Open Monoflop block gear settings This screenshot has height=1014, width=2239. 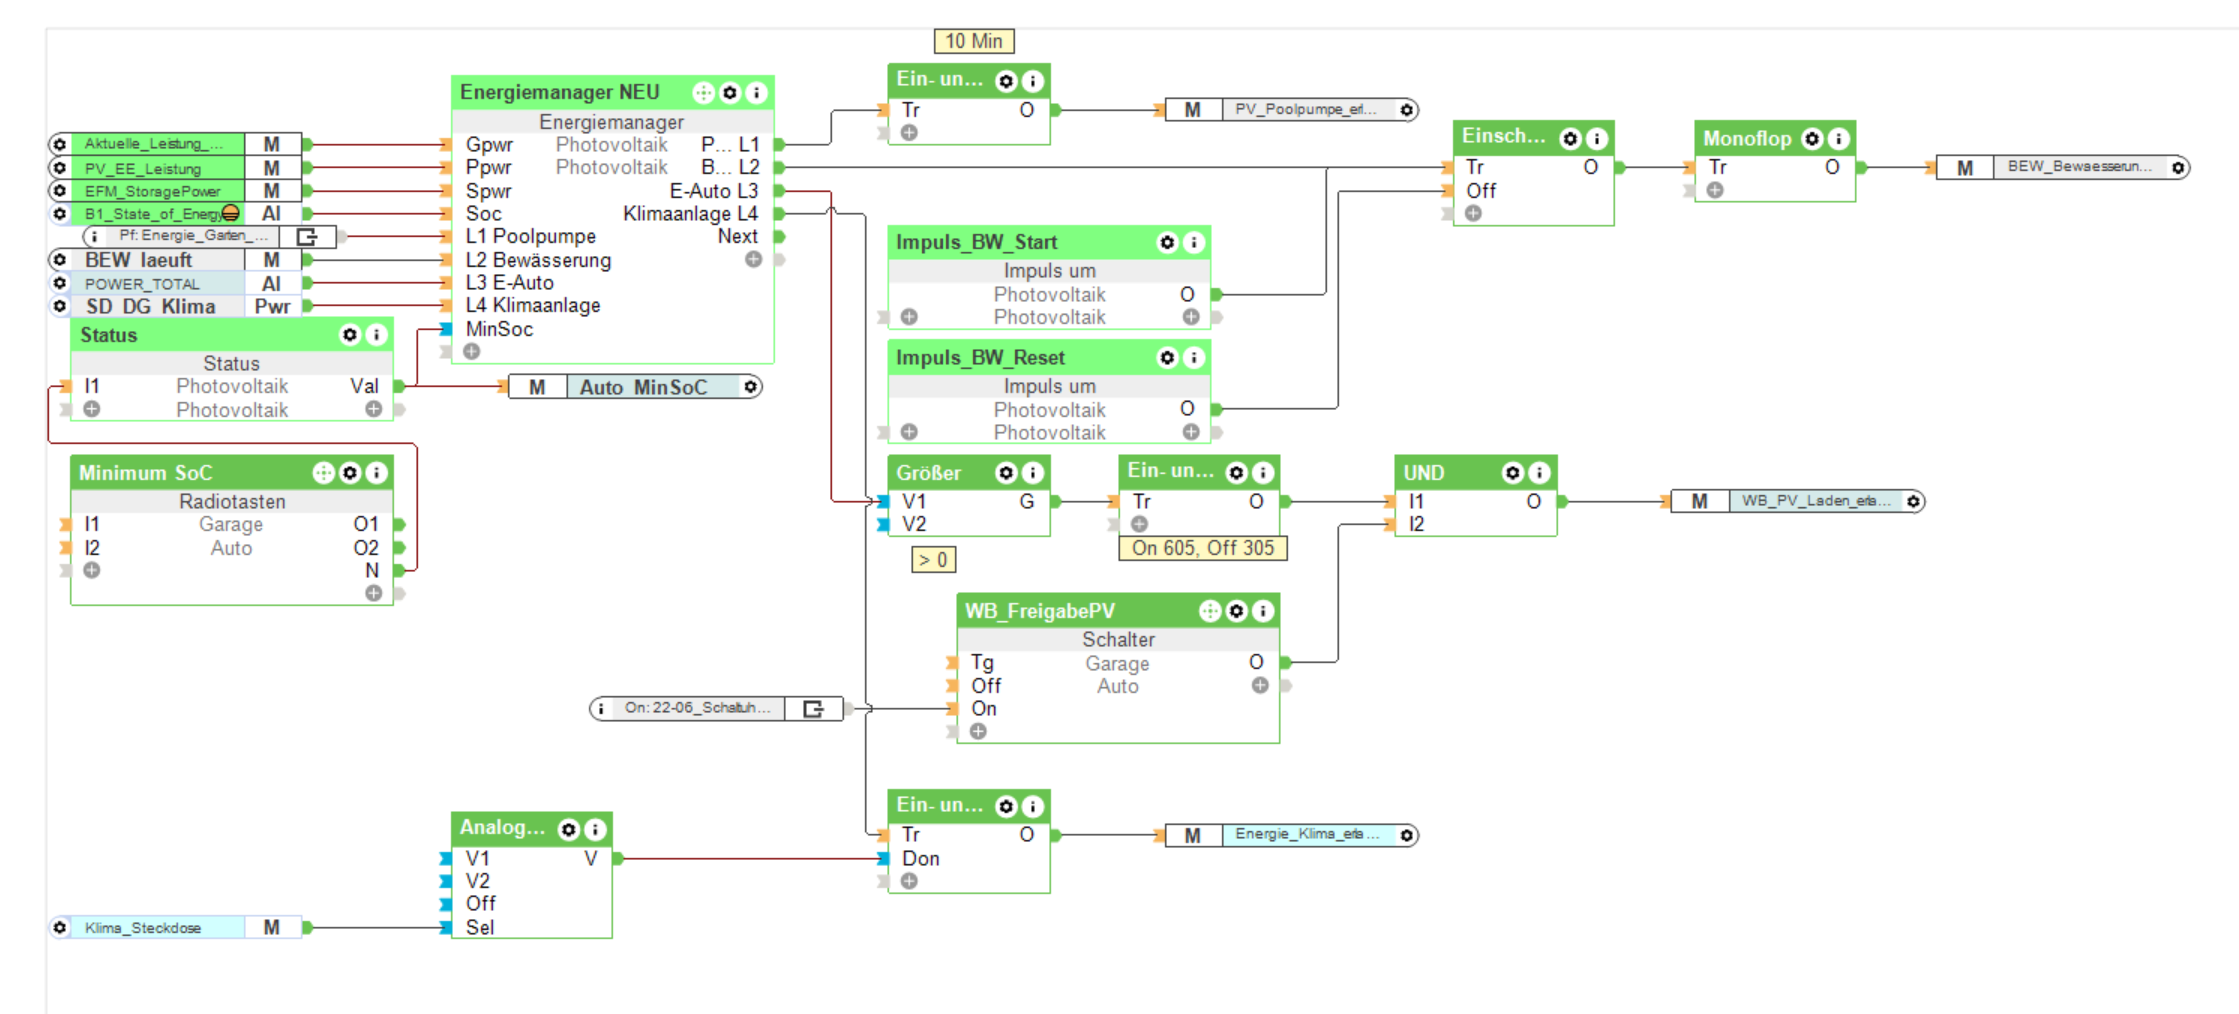tap(1812, 138)
